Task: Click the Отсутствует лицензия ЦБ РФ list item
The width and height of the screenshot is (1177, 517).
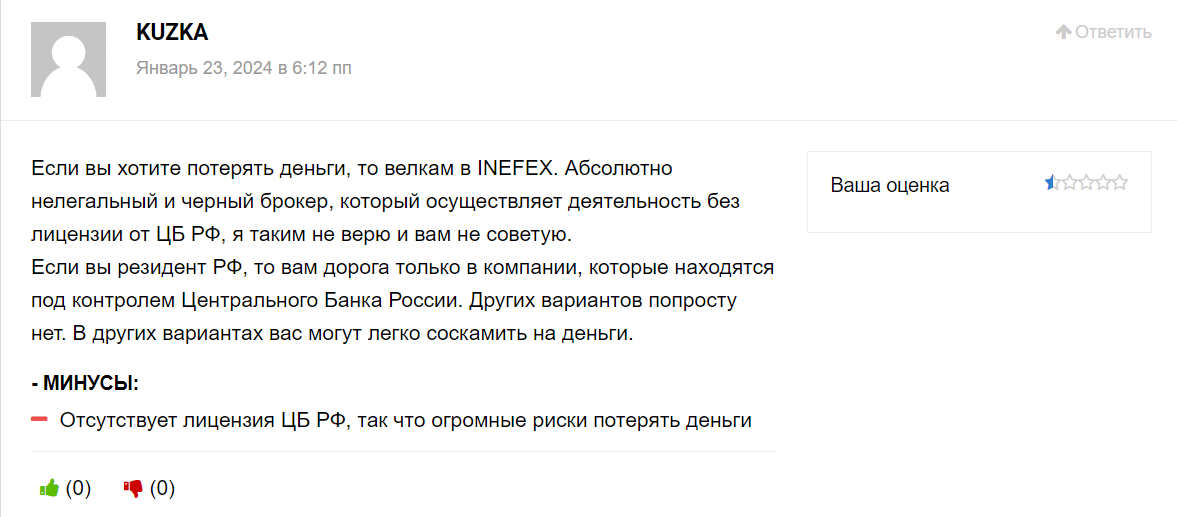Action: click(405, 420)
